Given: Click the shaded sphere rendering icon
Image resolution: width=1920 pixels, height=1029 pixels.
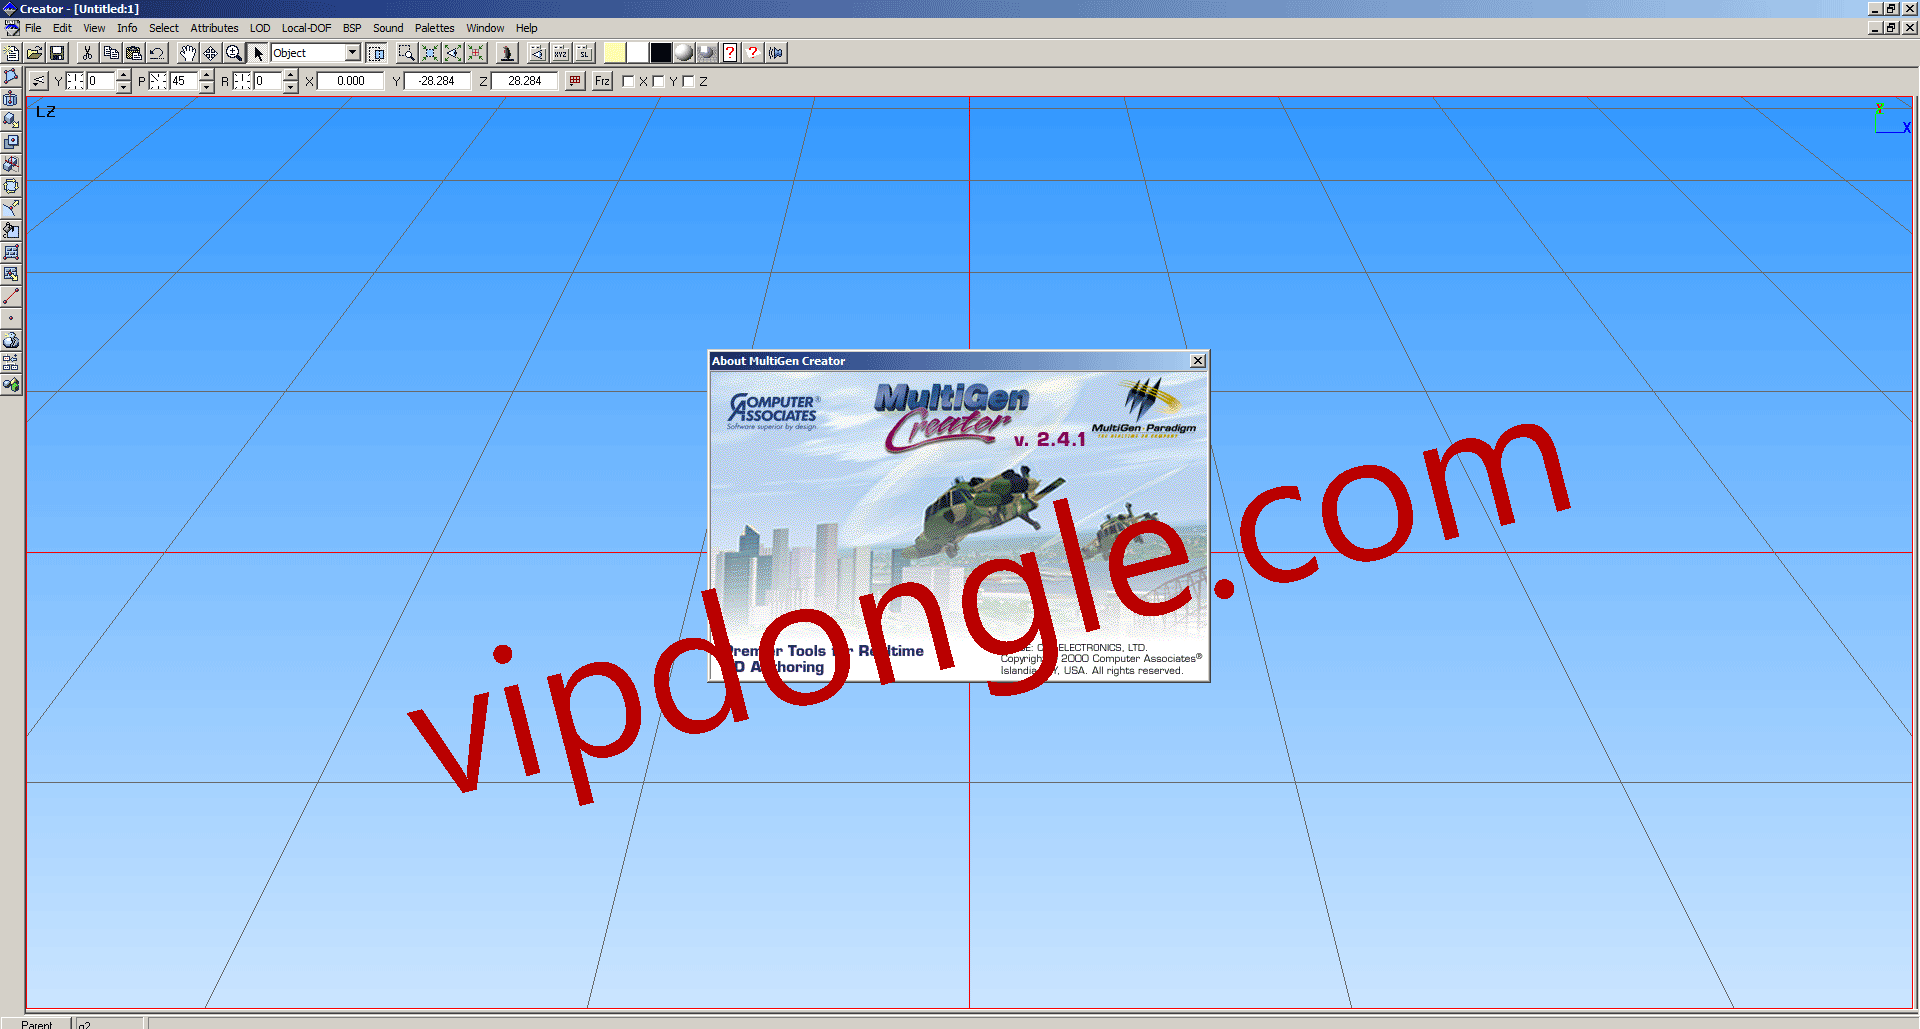Looking at the screenshot, I should [685, 52].
